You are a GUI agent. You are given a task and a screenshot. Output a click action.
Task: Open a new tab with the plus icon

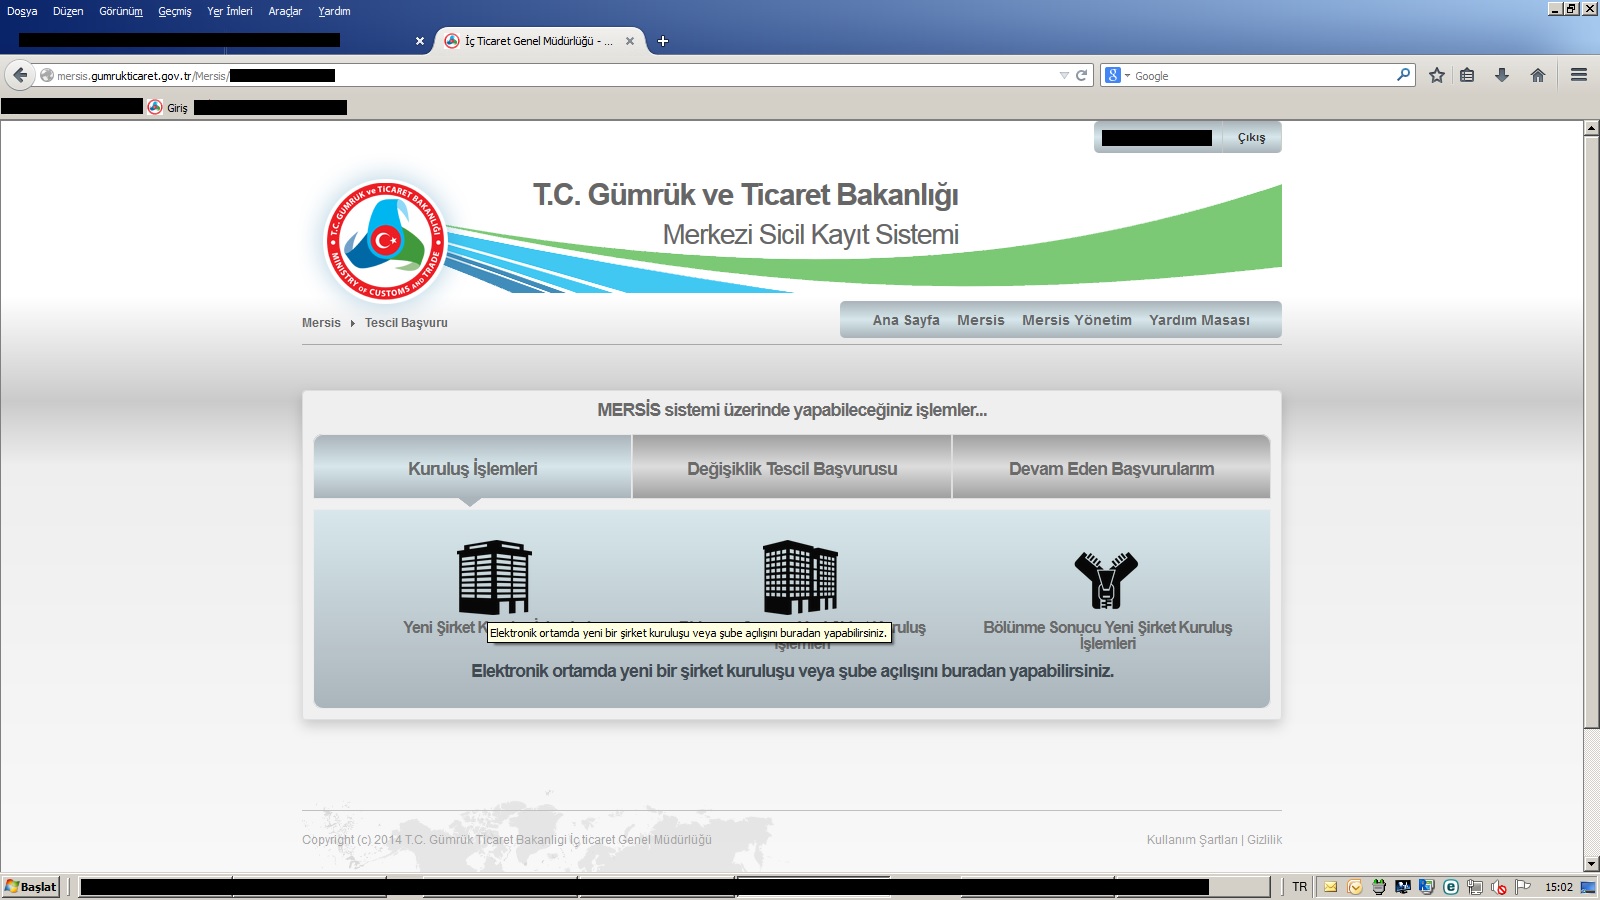click(x=662, y=41)
